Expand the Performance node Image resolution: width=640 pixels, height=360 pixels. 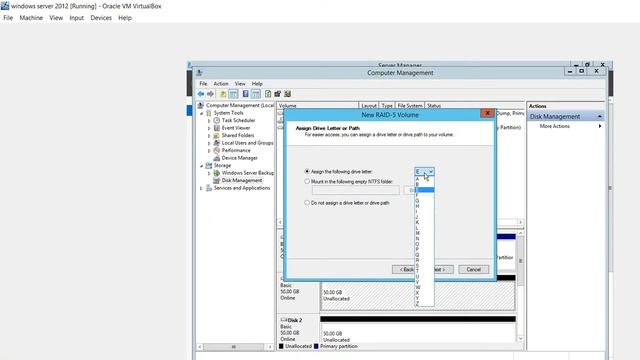pos(209,151)
